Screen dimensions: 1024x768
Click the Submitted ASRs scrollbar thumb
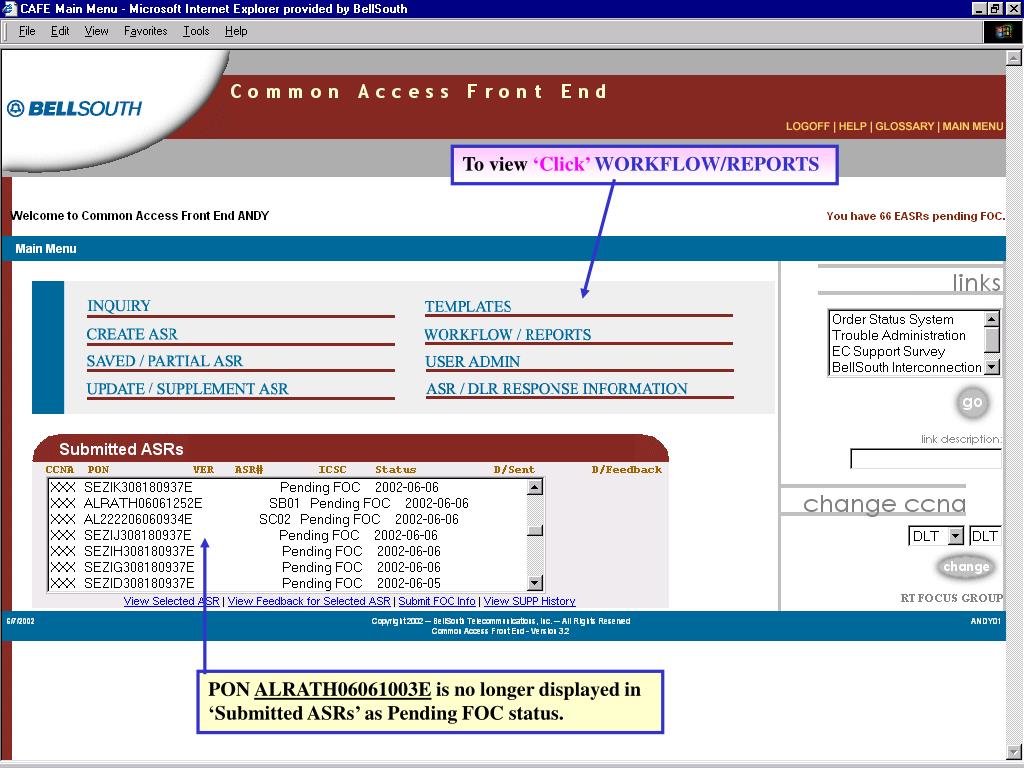(x=535, y=530)
